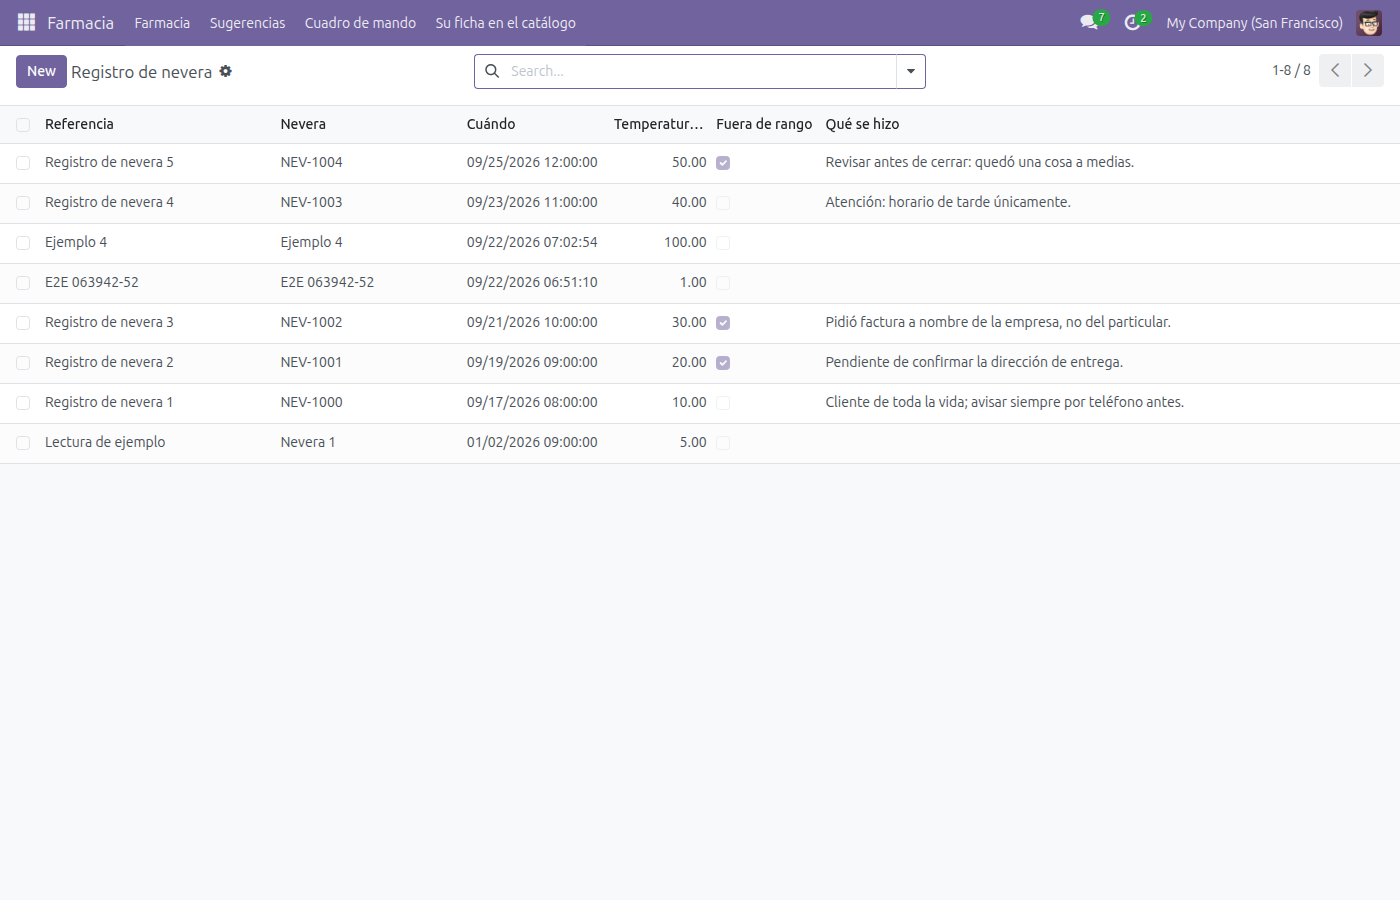This screenshot has width=1400, height=900.
Task: Go to next page arrow
Action: 1368,71
